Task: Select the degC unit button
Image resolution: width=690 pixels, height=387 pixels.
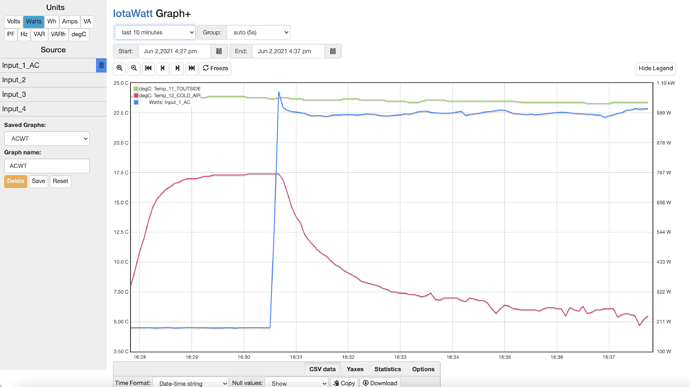Action: [x=79, y=34]
